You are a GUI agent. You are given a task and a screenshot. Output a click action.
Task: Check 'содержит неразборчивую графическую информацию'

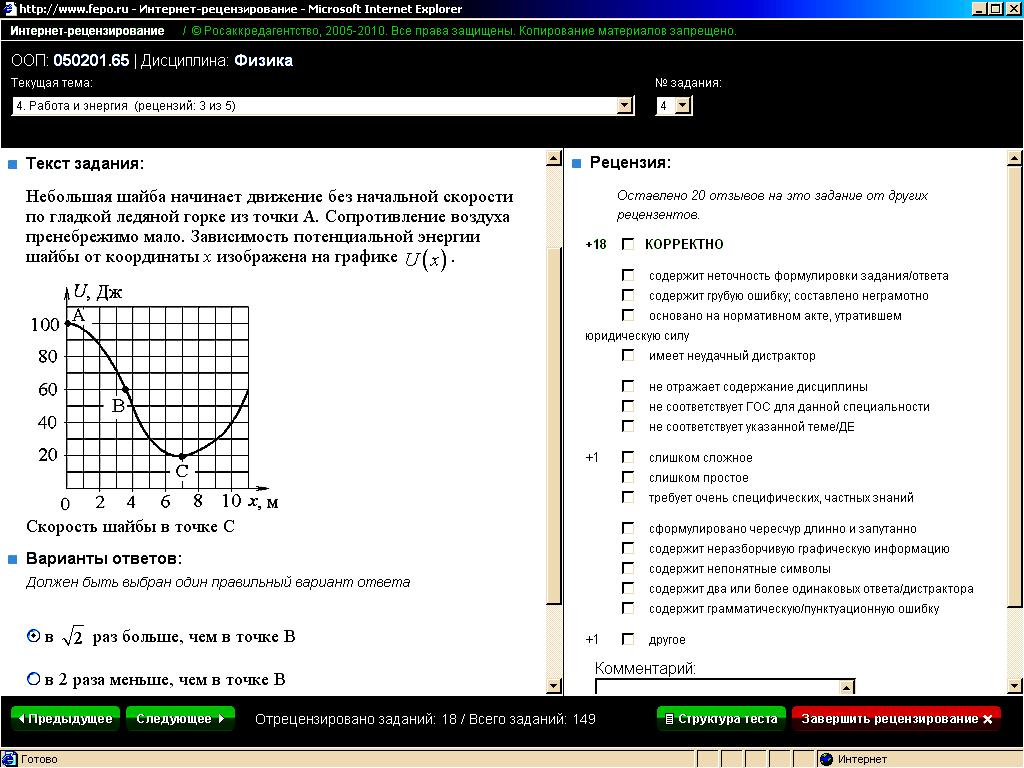(x=628, y=549)
